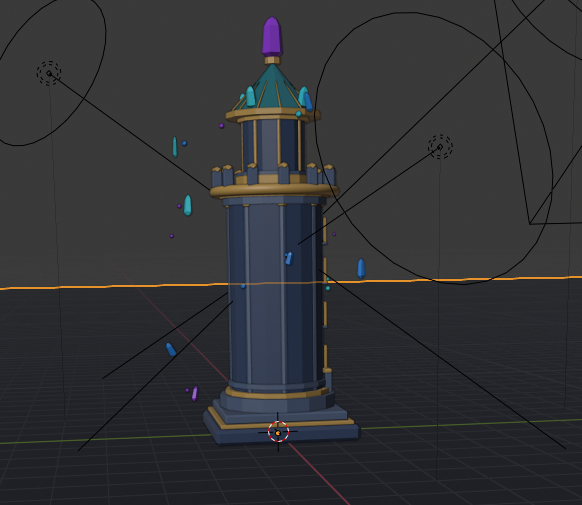Click the dashed golden ladder on the tower side
This screenshot has height=505, width=582.
click(x=325, y=293)
